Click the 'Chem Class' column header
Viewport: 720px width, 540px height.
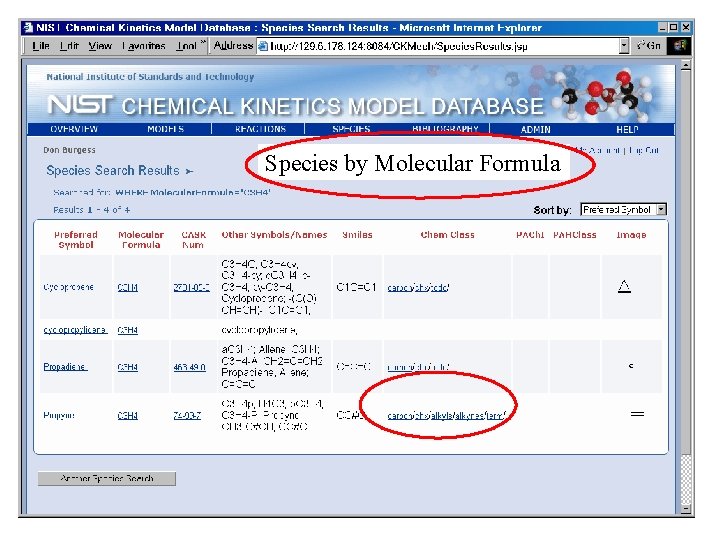447,235
